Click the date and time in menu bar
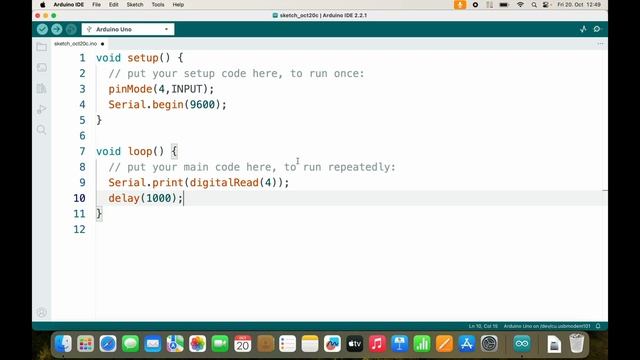The height and width of the screenshot is (360, 640). 579,5
